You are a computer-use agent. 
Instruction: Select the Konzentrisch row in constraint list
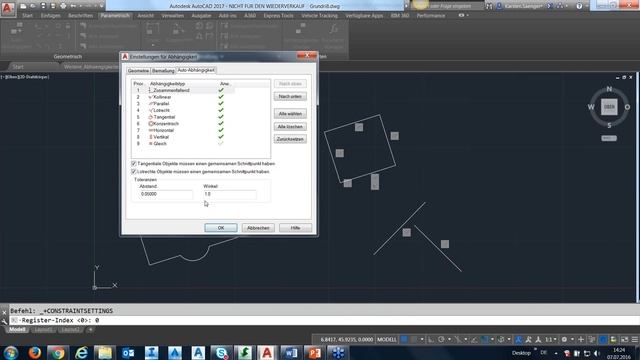(183, 124)
